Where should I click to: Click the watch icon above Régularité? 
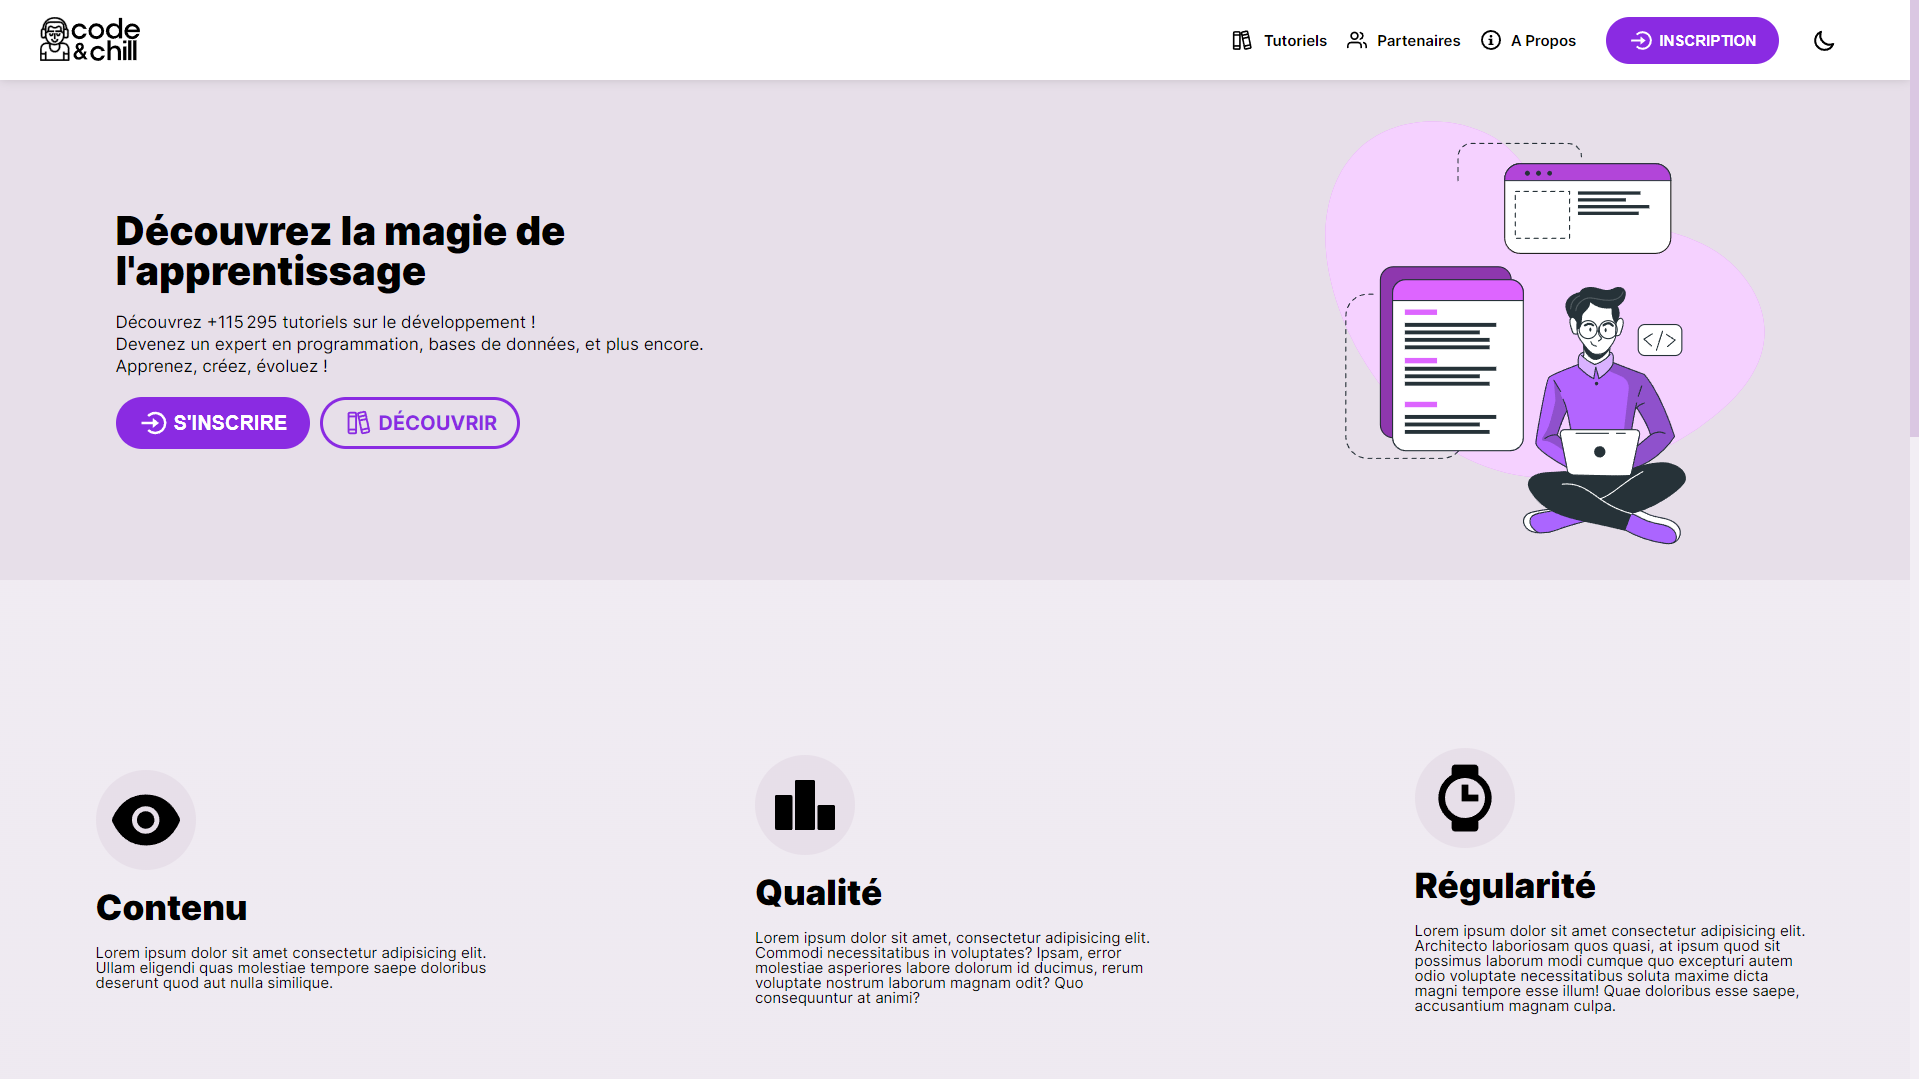[x=1463, y=797]
